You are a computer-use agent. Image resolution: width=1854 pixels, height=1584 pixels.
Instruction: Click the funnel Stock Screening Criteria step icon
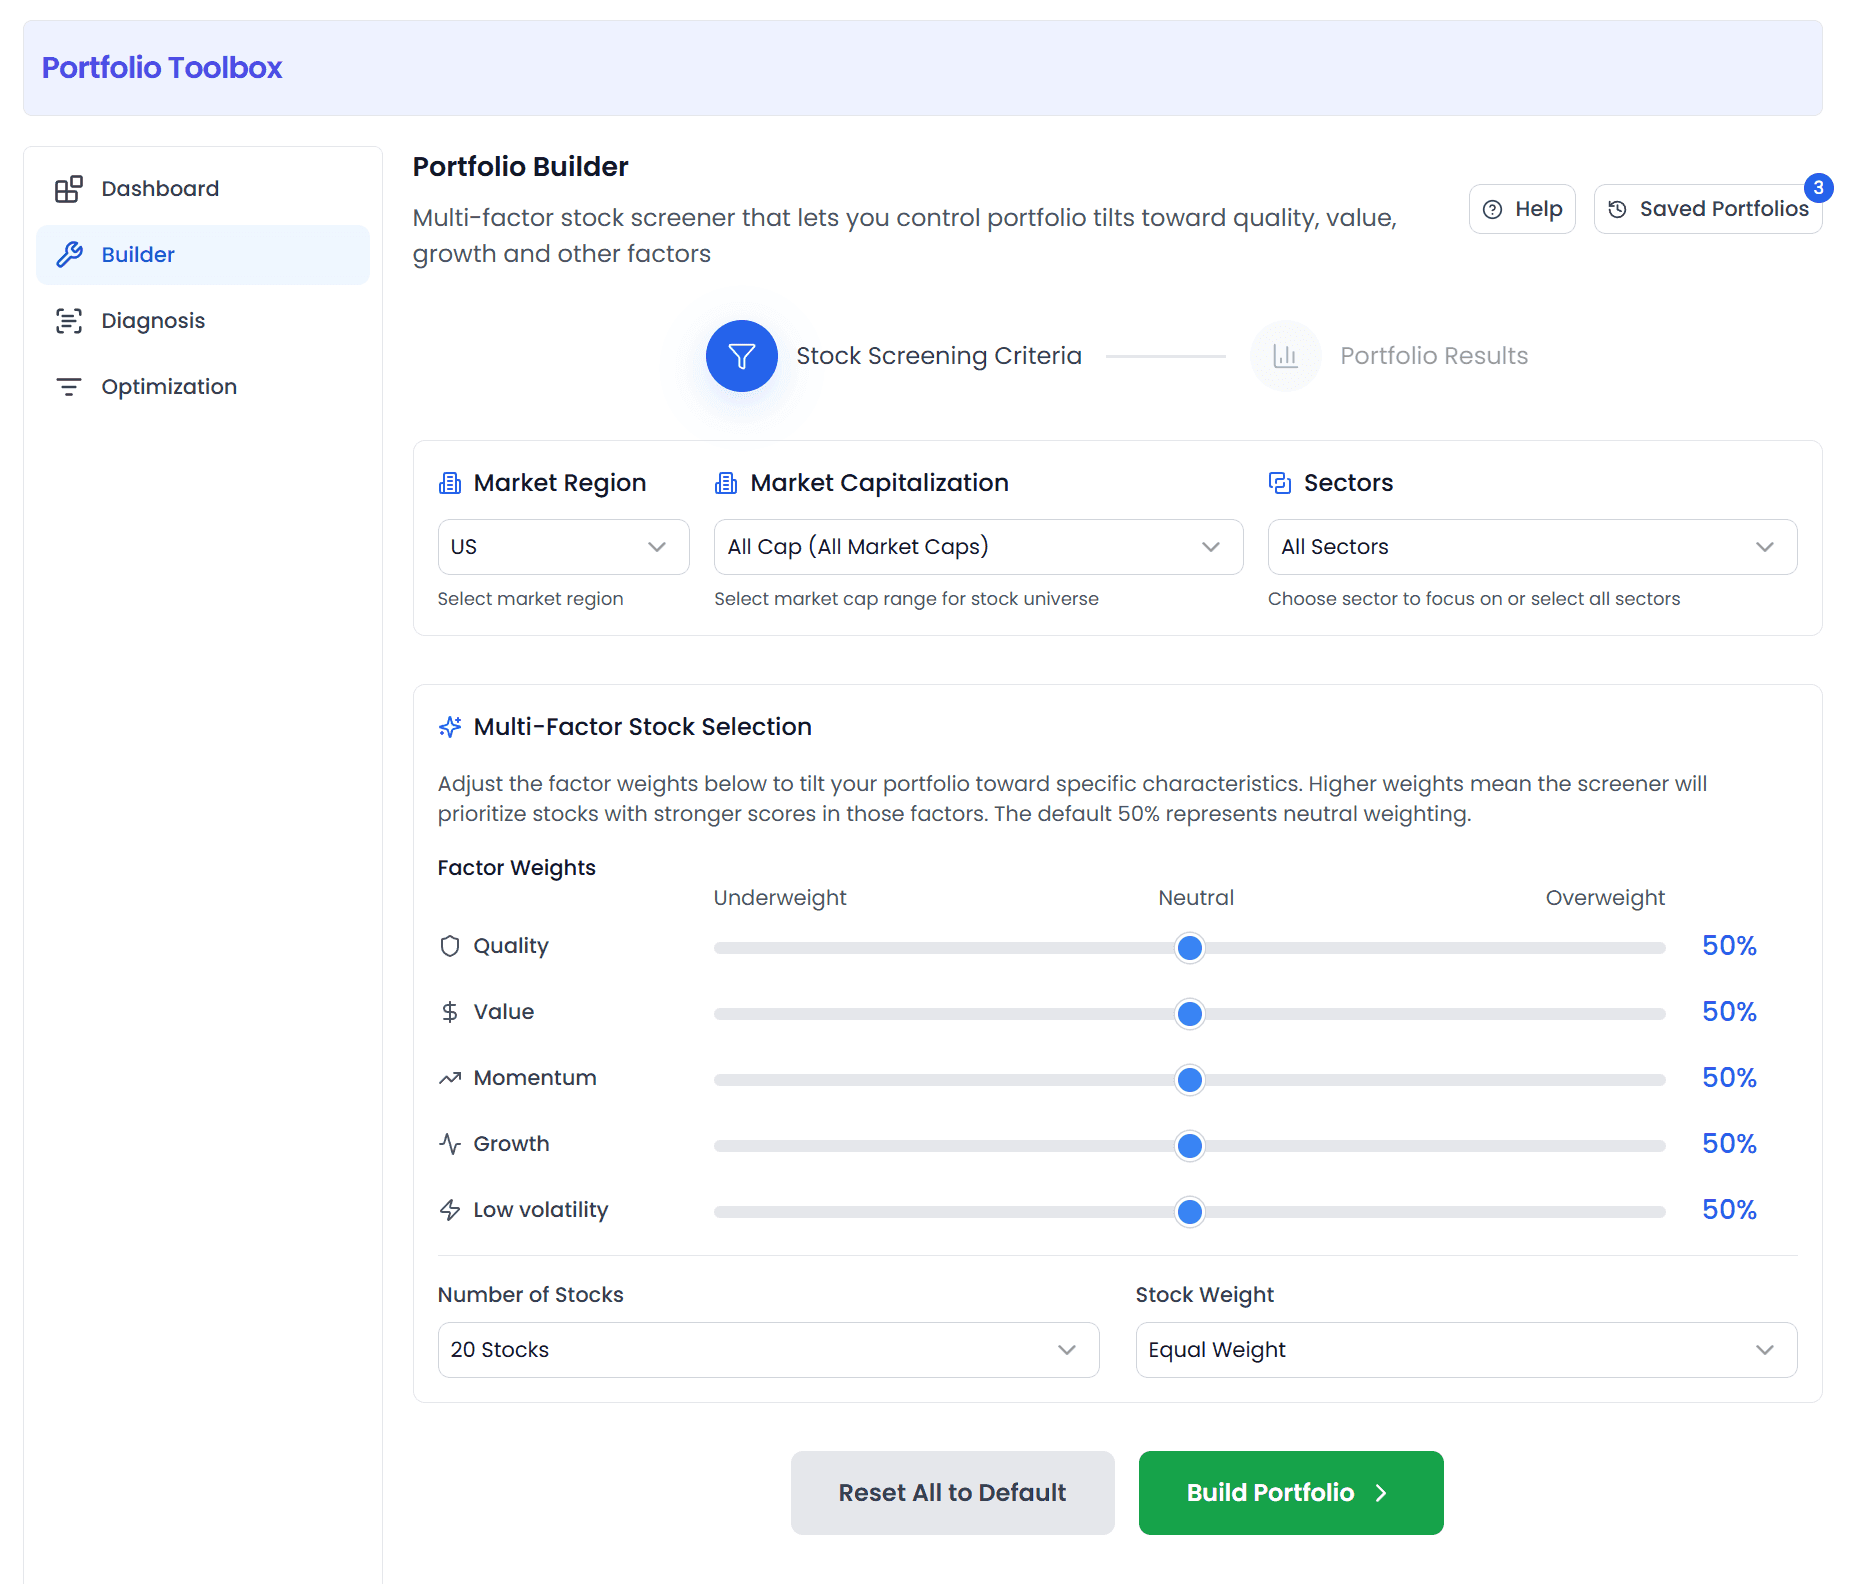[742, 356]
